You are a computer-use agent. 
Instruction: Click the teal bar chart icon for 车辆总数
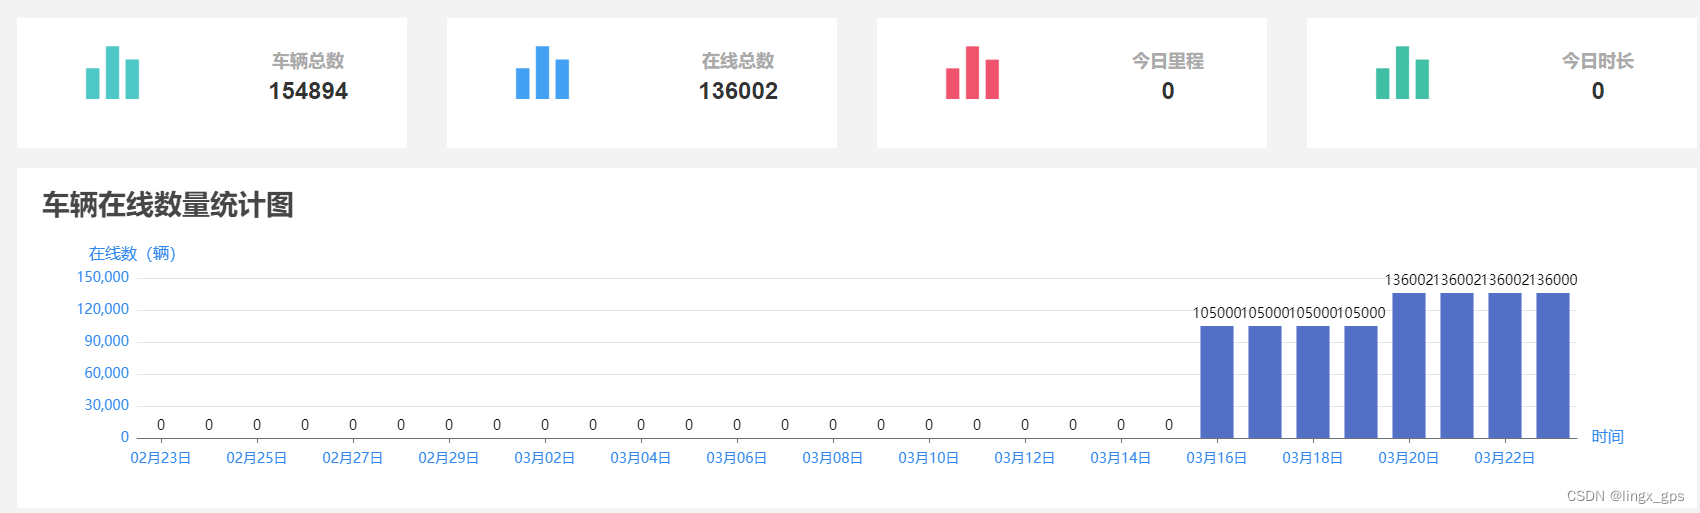[x=112, y=72]
